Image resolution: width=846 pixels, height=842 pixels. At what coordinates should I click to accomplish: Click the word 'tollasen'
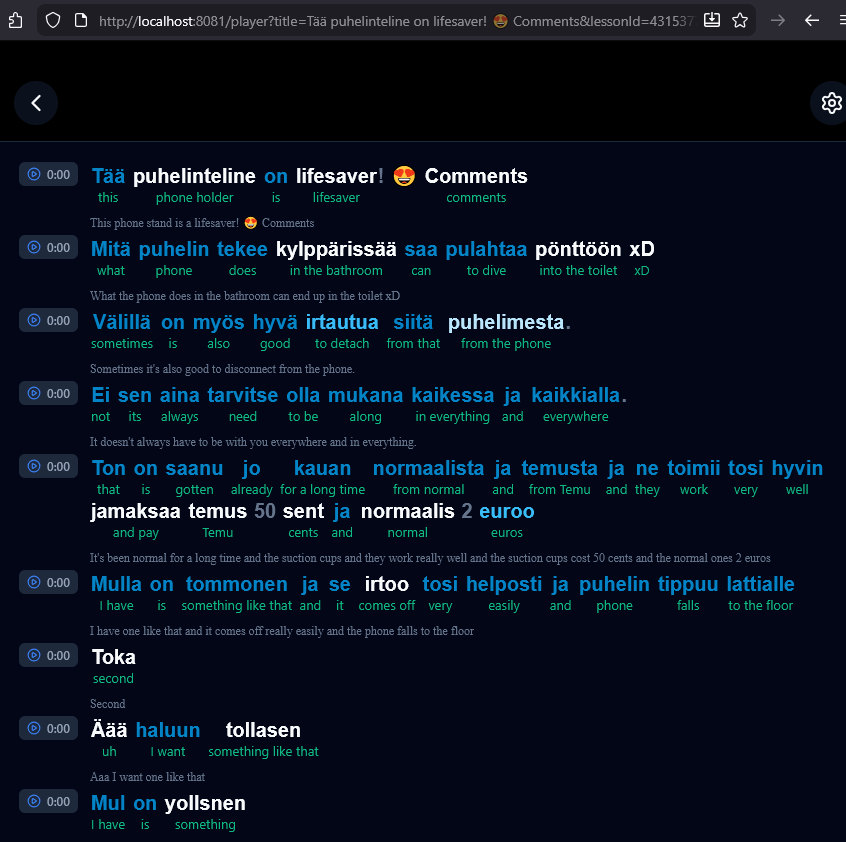coord(263,730)
